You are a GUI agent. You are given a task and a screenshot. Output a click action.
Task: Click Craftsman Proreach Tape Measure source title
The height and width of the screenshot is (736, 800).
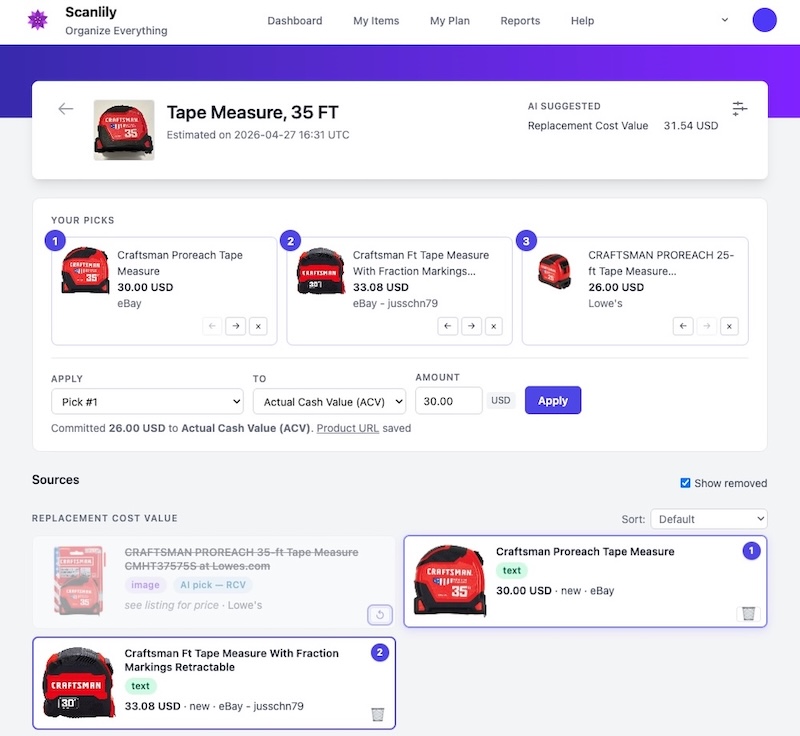point(585,551)
